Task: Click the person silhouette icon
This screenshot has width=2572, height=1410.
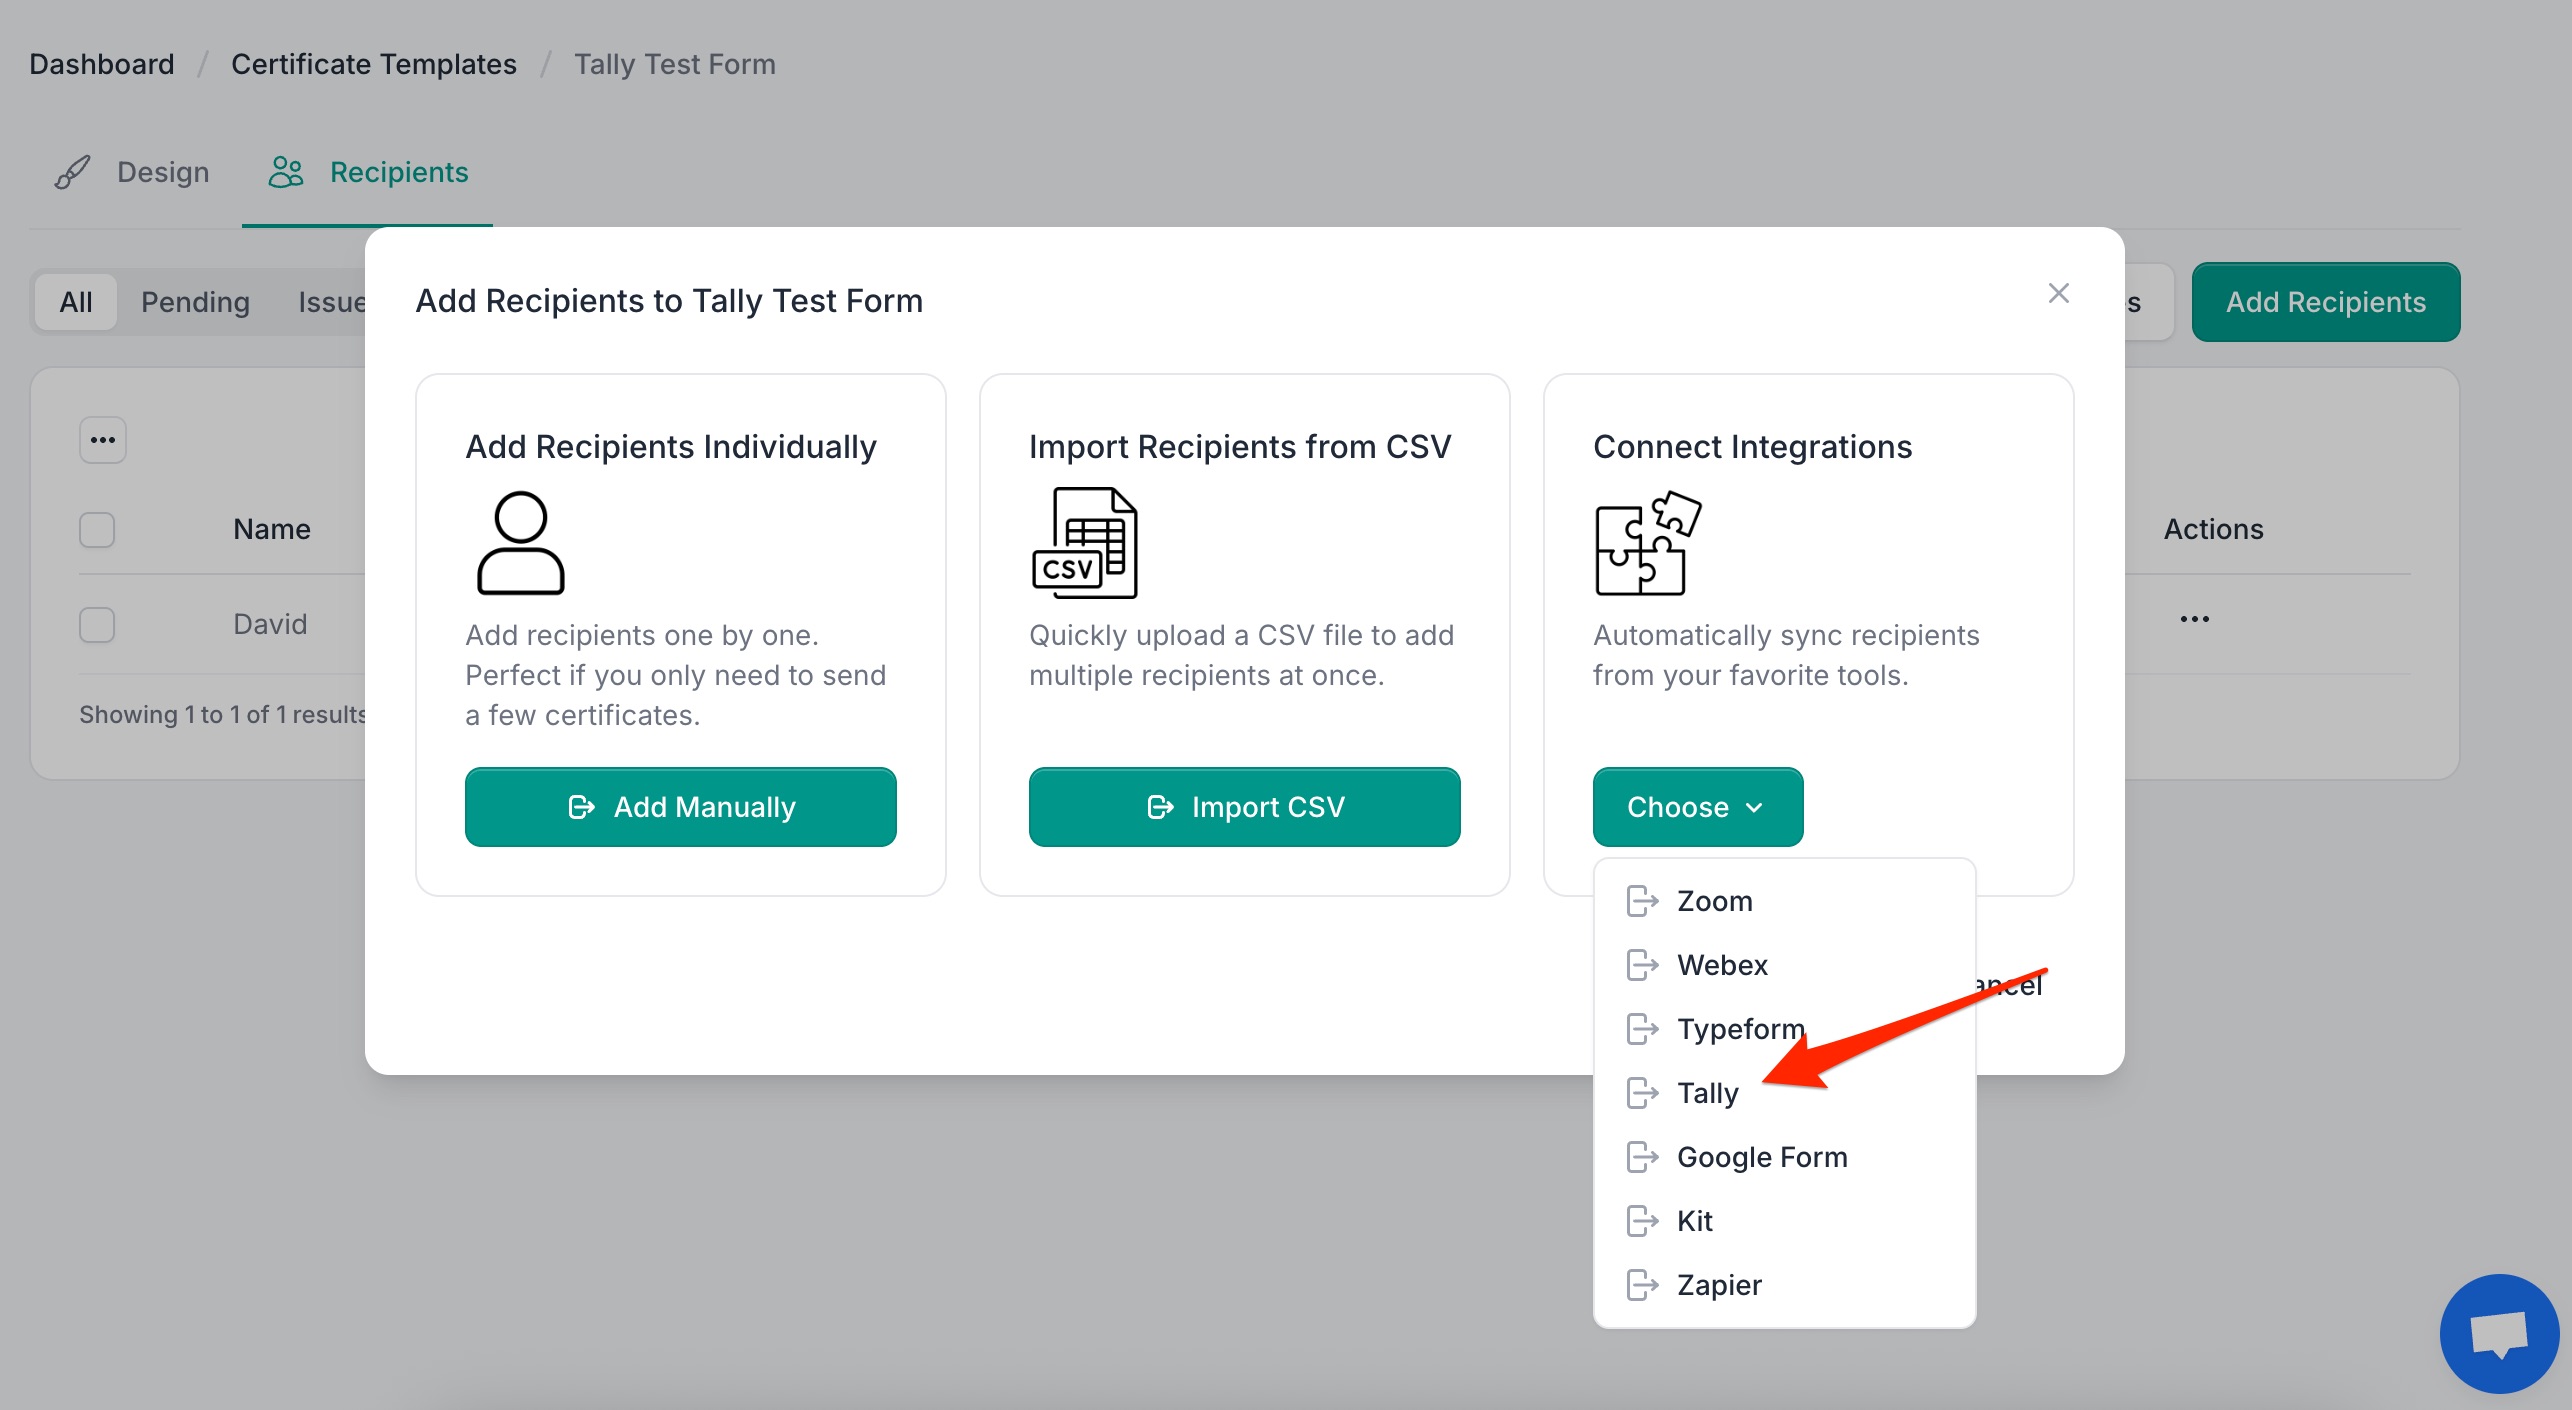Action: coord(520,543)
